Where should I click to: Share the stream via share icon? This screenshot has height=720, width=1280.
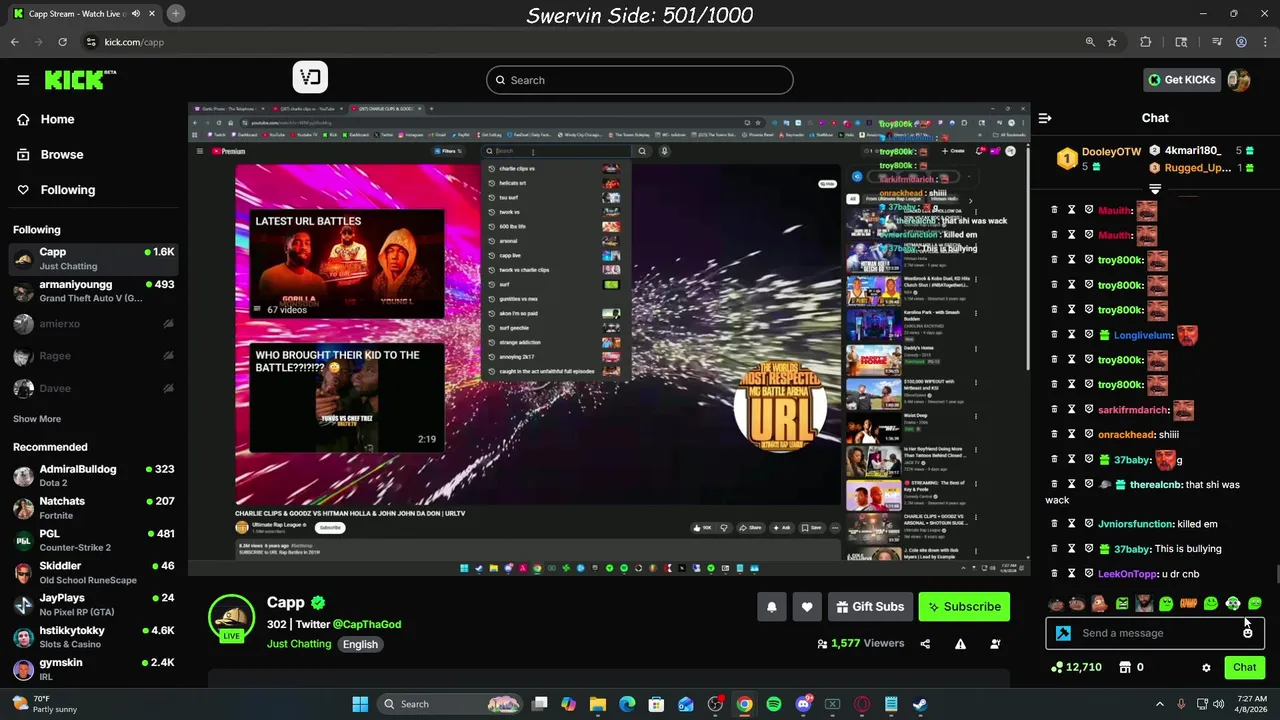(925, 644)
